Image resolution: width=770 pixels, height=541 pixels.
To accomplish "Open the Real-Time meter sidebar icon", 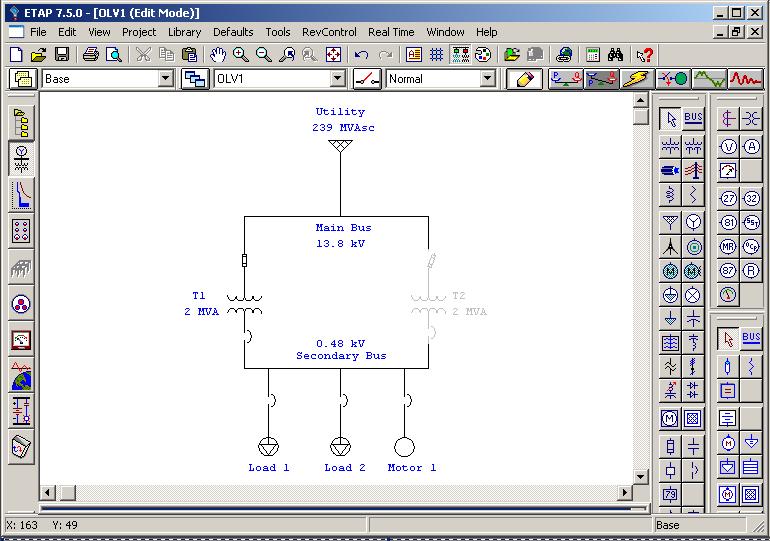I will point(21,340).
